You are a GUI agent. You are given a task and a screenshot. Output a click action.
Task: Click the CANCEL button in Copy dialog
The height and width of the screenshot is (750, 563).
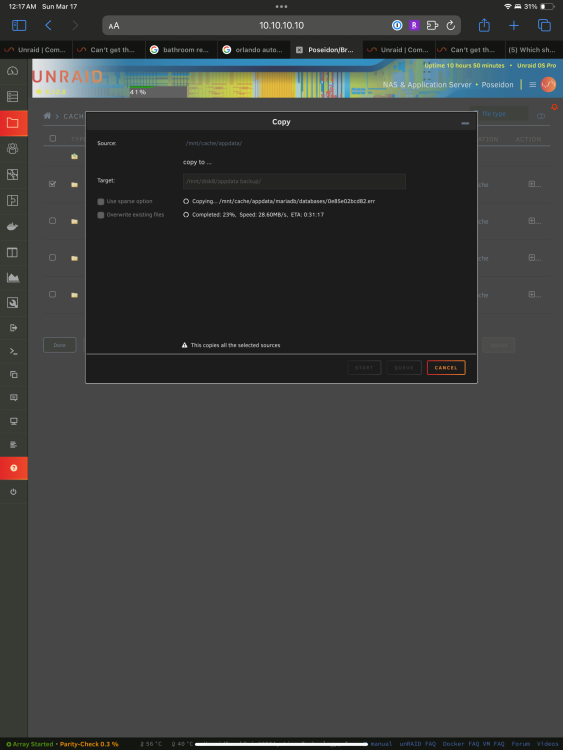[446, 367]
